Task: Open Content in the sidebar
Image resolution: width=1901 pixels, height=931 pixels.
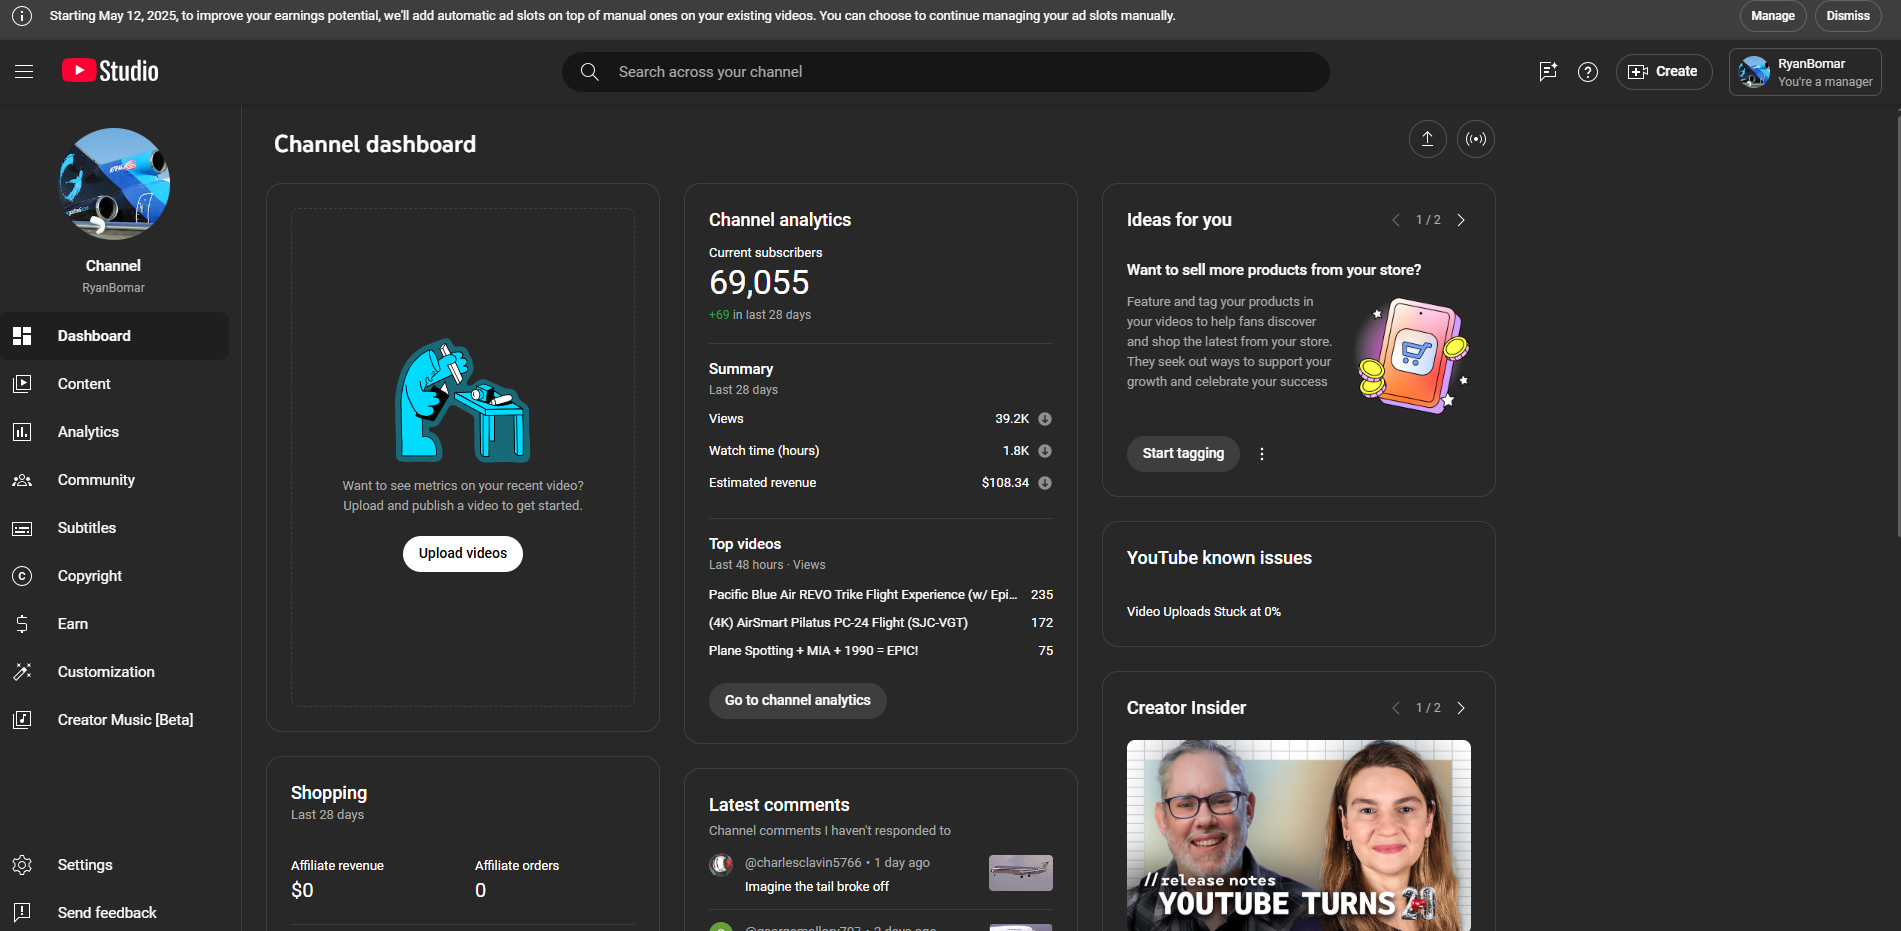Action: pyautogui.click(x=114, y=384)
